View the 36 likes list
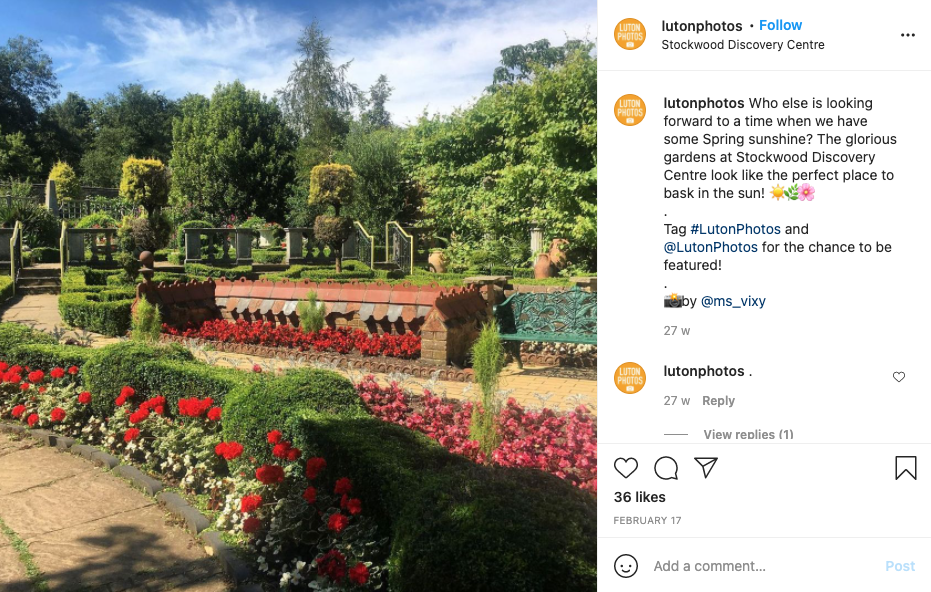 [x=639, y=497]
